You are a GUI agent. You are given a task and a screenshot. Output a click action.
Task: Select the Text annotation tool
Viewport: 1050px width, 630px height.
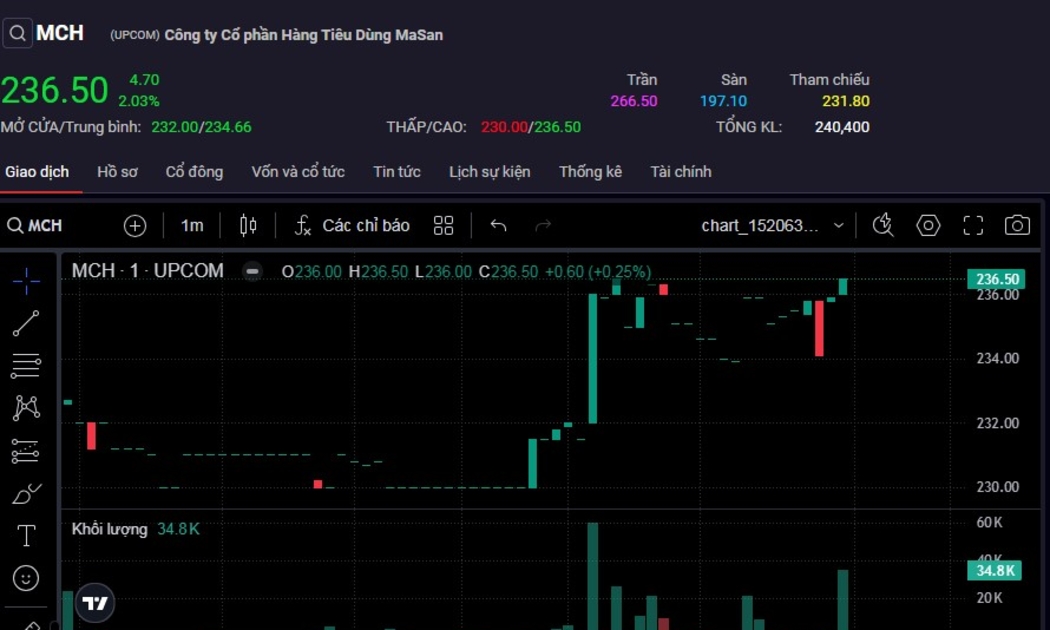pyautogui.click(x=26, y=536)
